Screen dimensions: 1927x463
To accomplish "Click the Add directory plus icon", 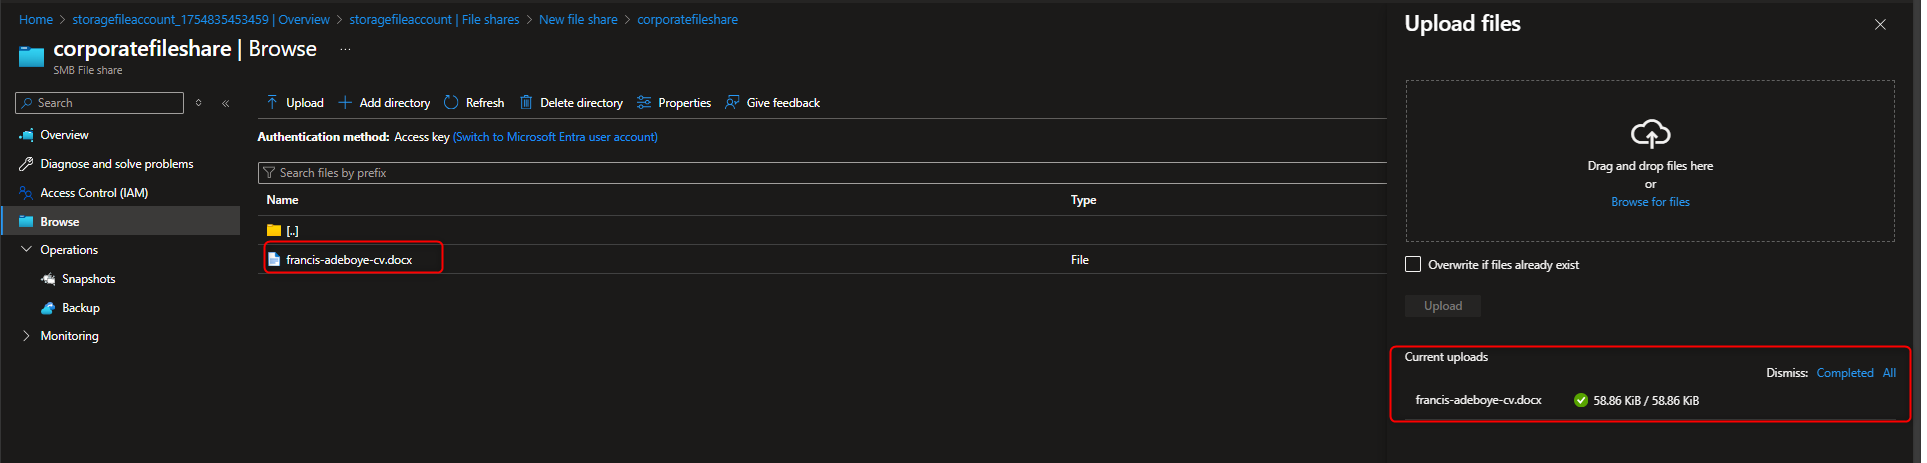I will 345,103.
